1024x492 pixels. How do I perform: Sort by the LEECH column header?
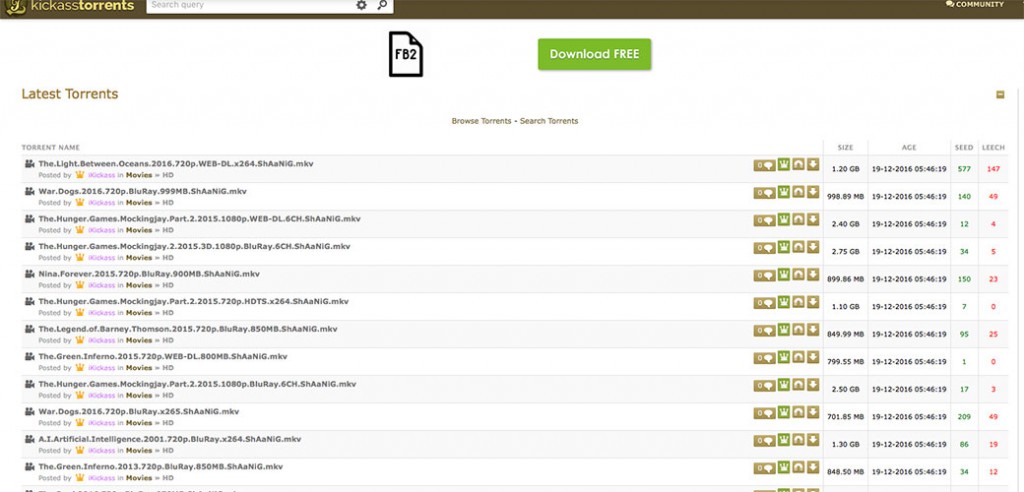point(993,148)
